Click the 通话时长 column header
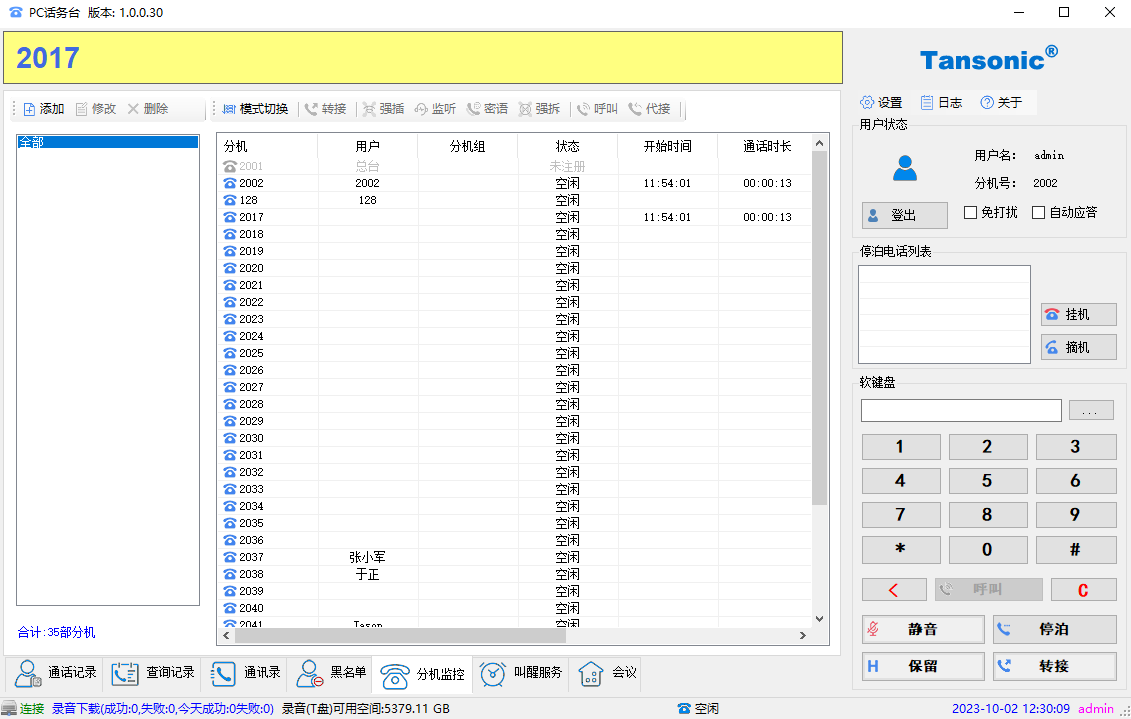Viewport: 1131px width, 719px height. (767, 146)
